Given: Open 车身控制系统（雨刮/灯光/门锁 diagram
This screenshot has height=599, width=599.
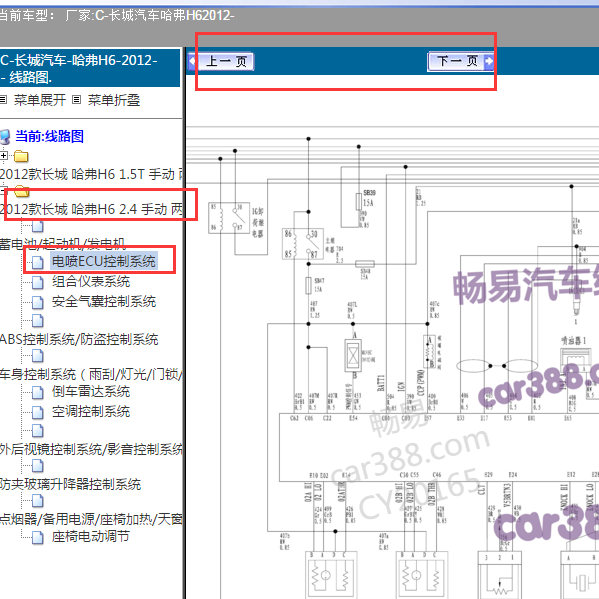Looking at the screenshot, I should point(91,374).
